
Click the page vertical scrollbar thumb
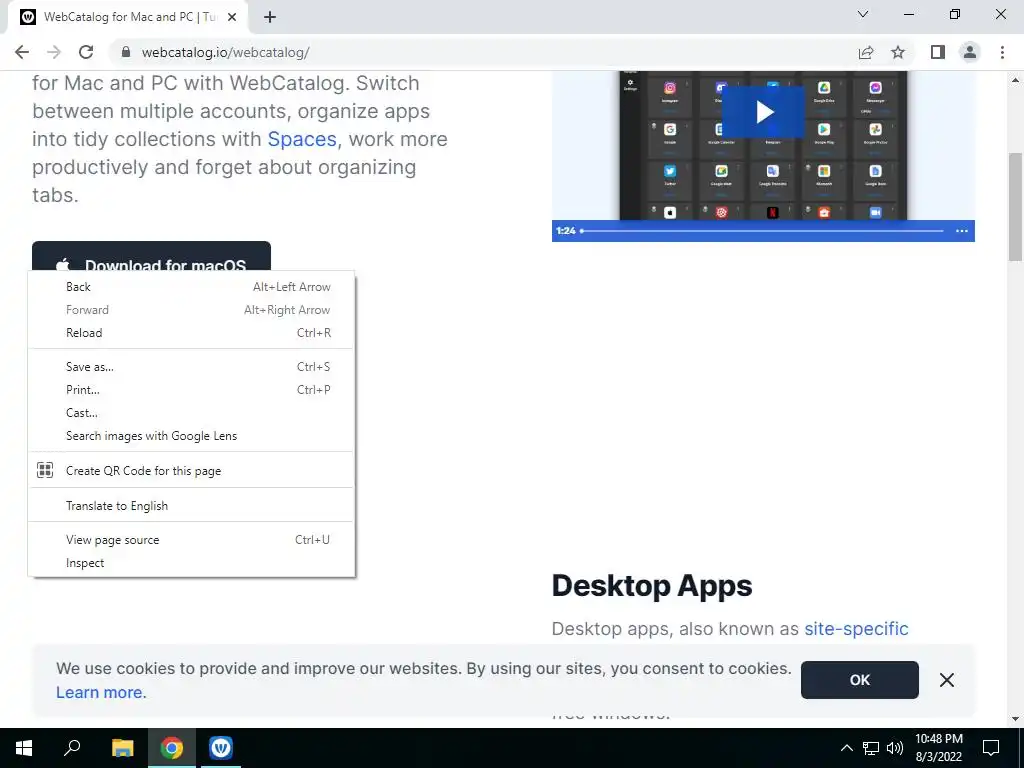click(x=1016, y=206)
